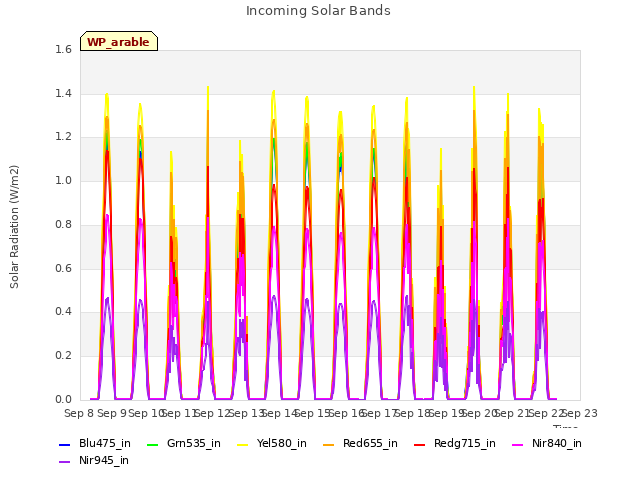Click the 0.8 y-axis tick label
This screenshot has width=640, height=480.
pos(63,224)
